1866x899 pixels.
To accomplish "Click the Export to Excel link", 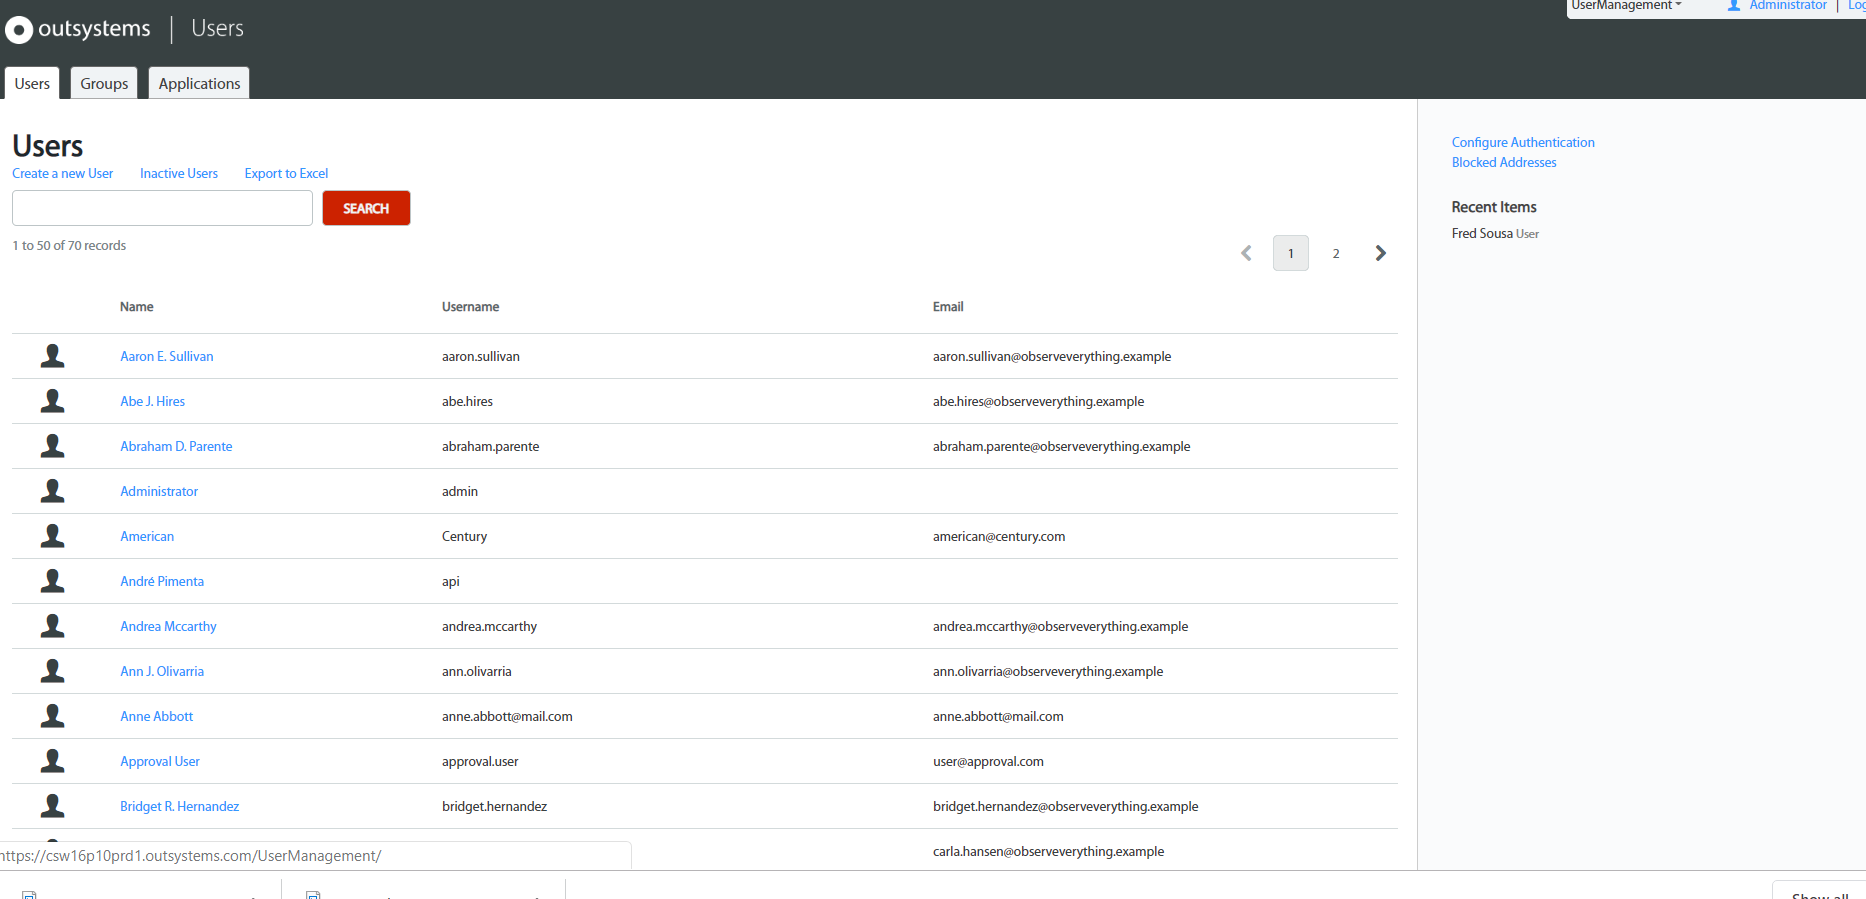I will tap(286, 173).
